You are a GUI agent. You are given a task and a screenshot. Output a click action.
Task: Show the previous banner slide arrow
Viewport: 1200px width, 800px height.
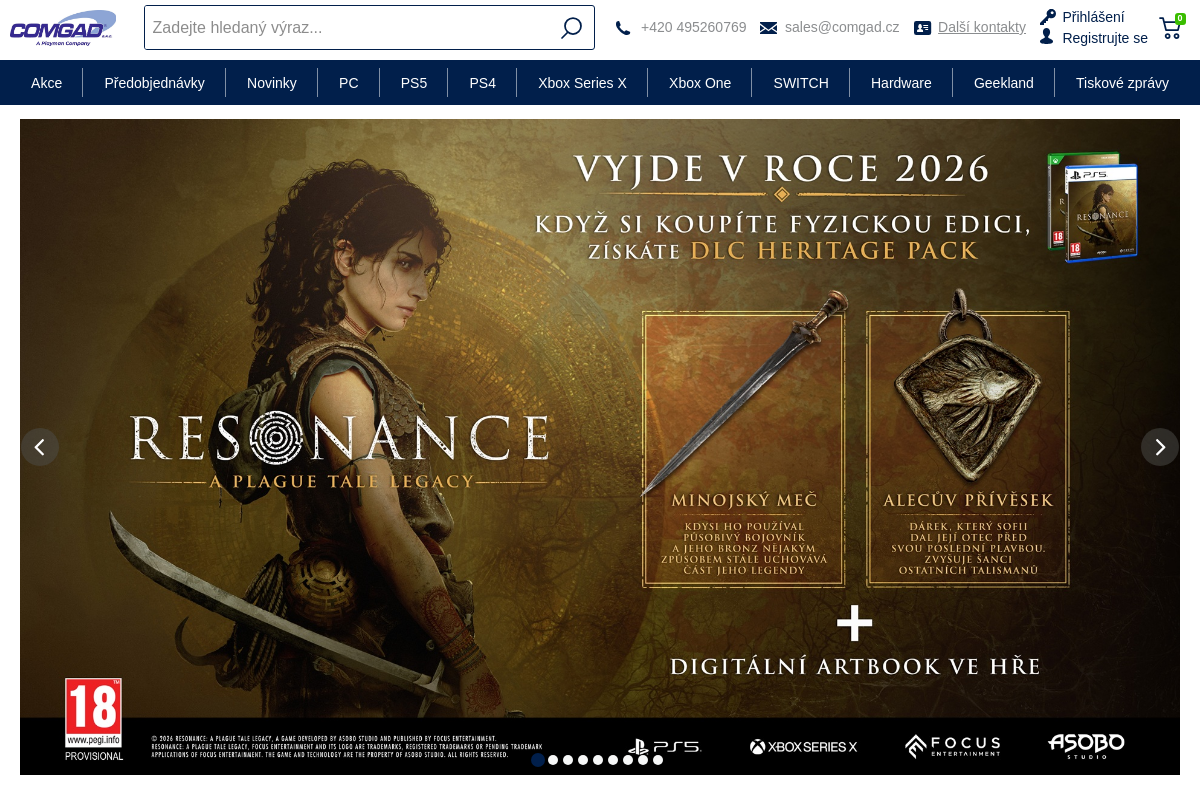point(40,447)
